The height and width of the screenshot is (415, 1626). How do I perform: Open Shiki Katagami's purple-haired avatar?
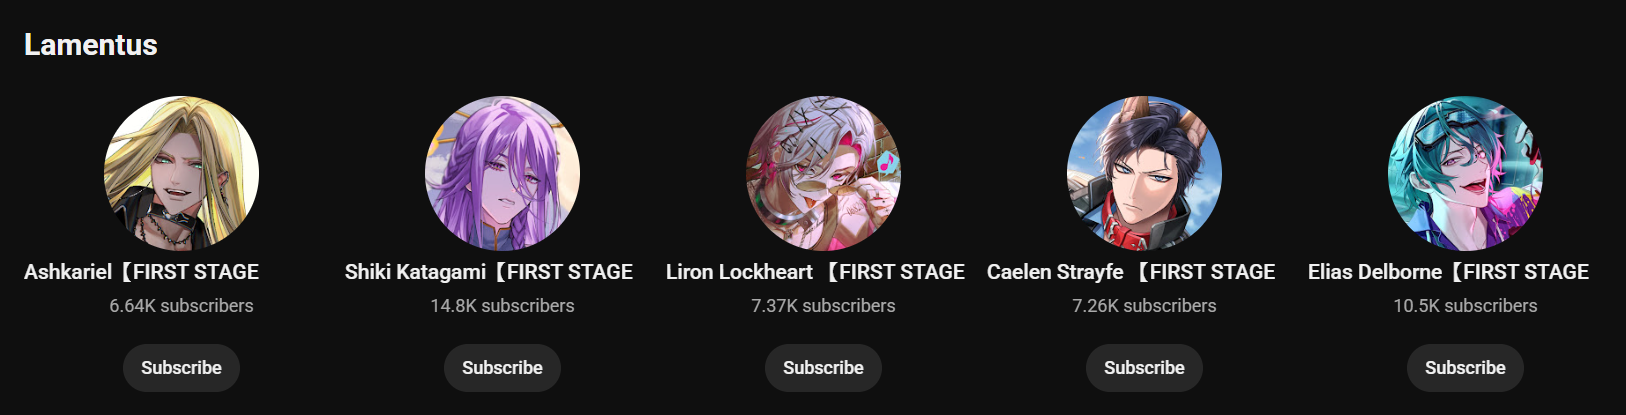[x=502, y=173]
